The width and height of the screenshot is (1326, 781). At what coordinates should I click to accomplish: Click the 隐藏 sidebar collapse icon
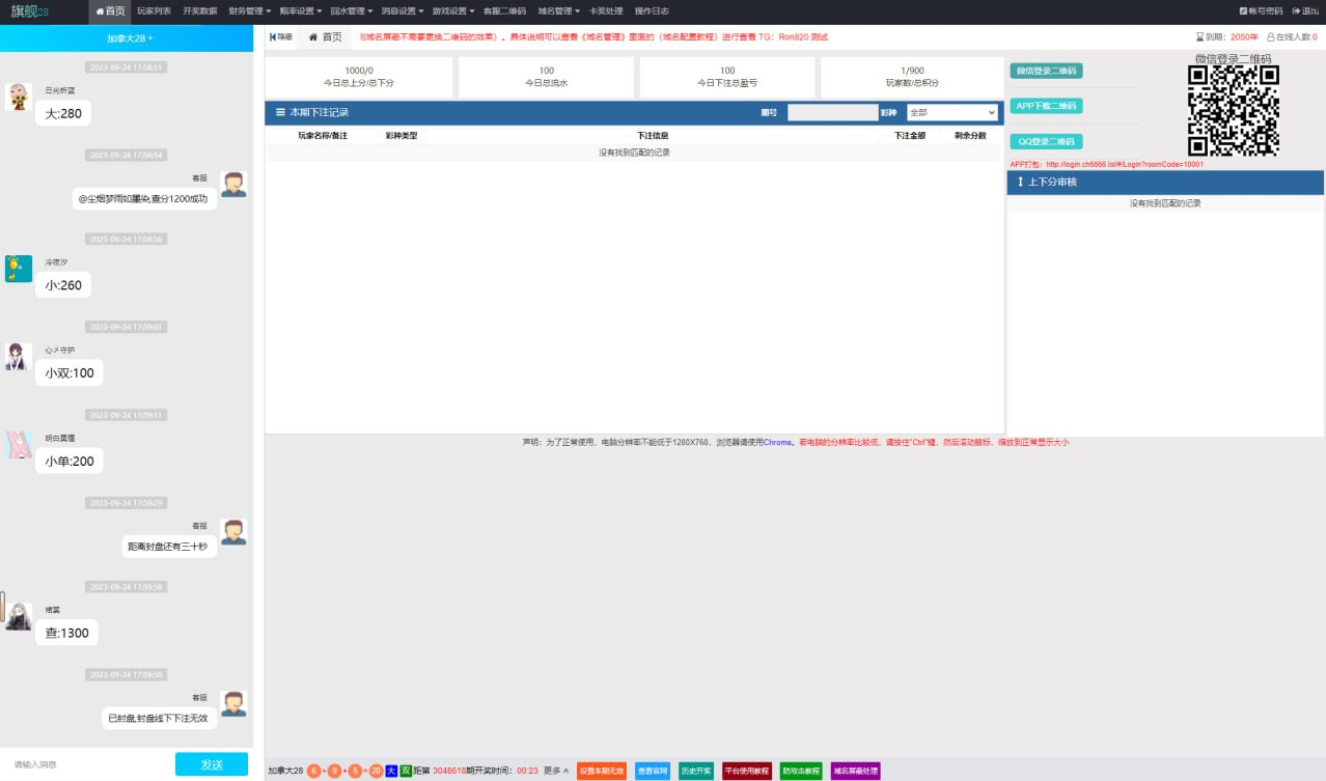point(272,37)
